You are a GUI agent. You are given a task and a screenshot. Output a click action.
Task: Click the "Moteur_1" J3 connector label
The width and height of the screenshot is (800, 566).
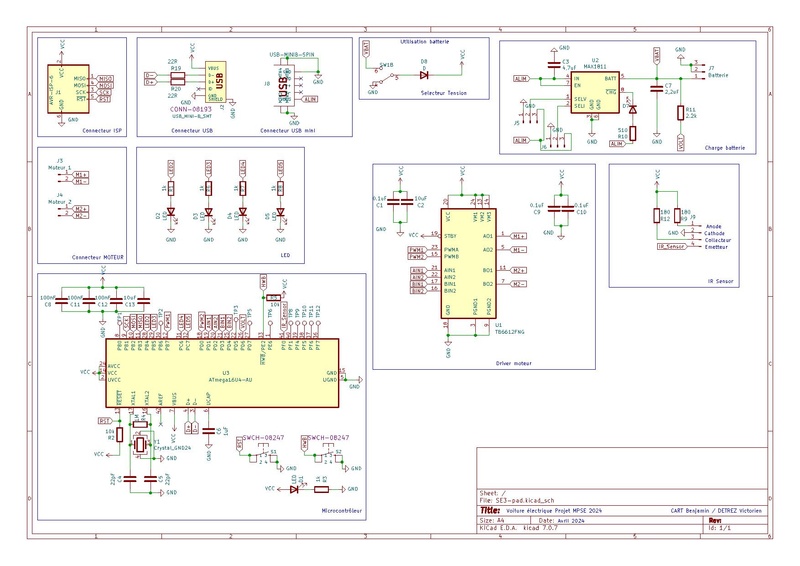click(x=60, y=168)
